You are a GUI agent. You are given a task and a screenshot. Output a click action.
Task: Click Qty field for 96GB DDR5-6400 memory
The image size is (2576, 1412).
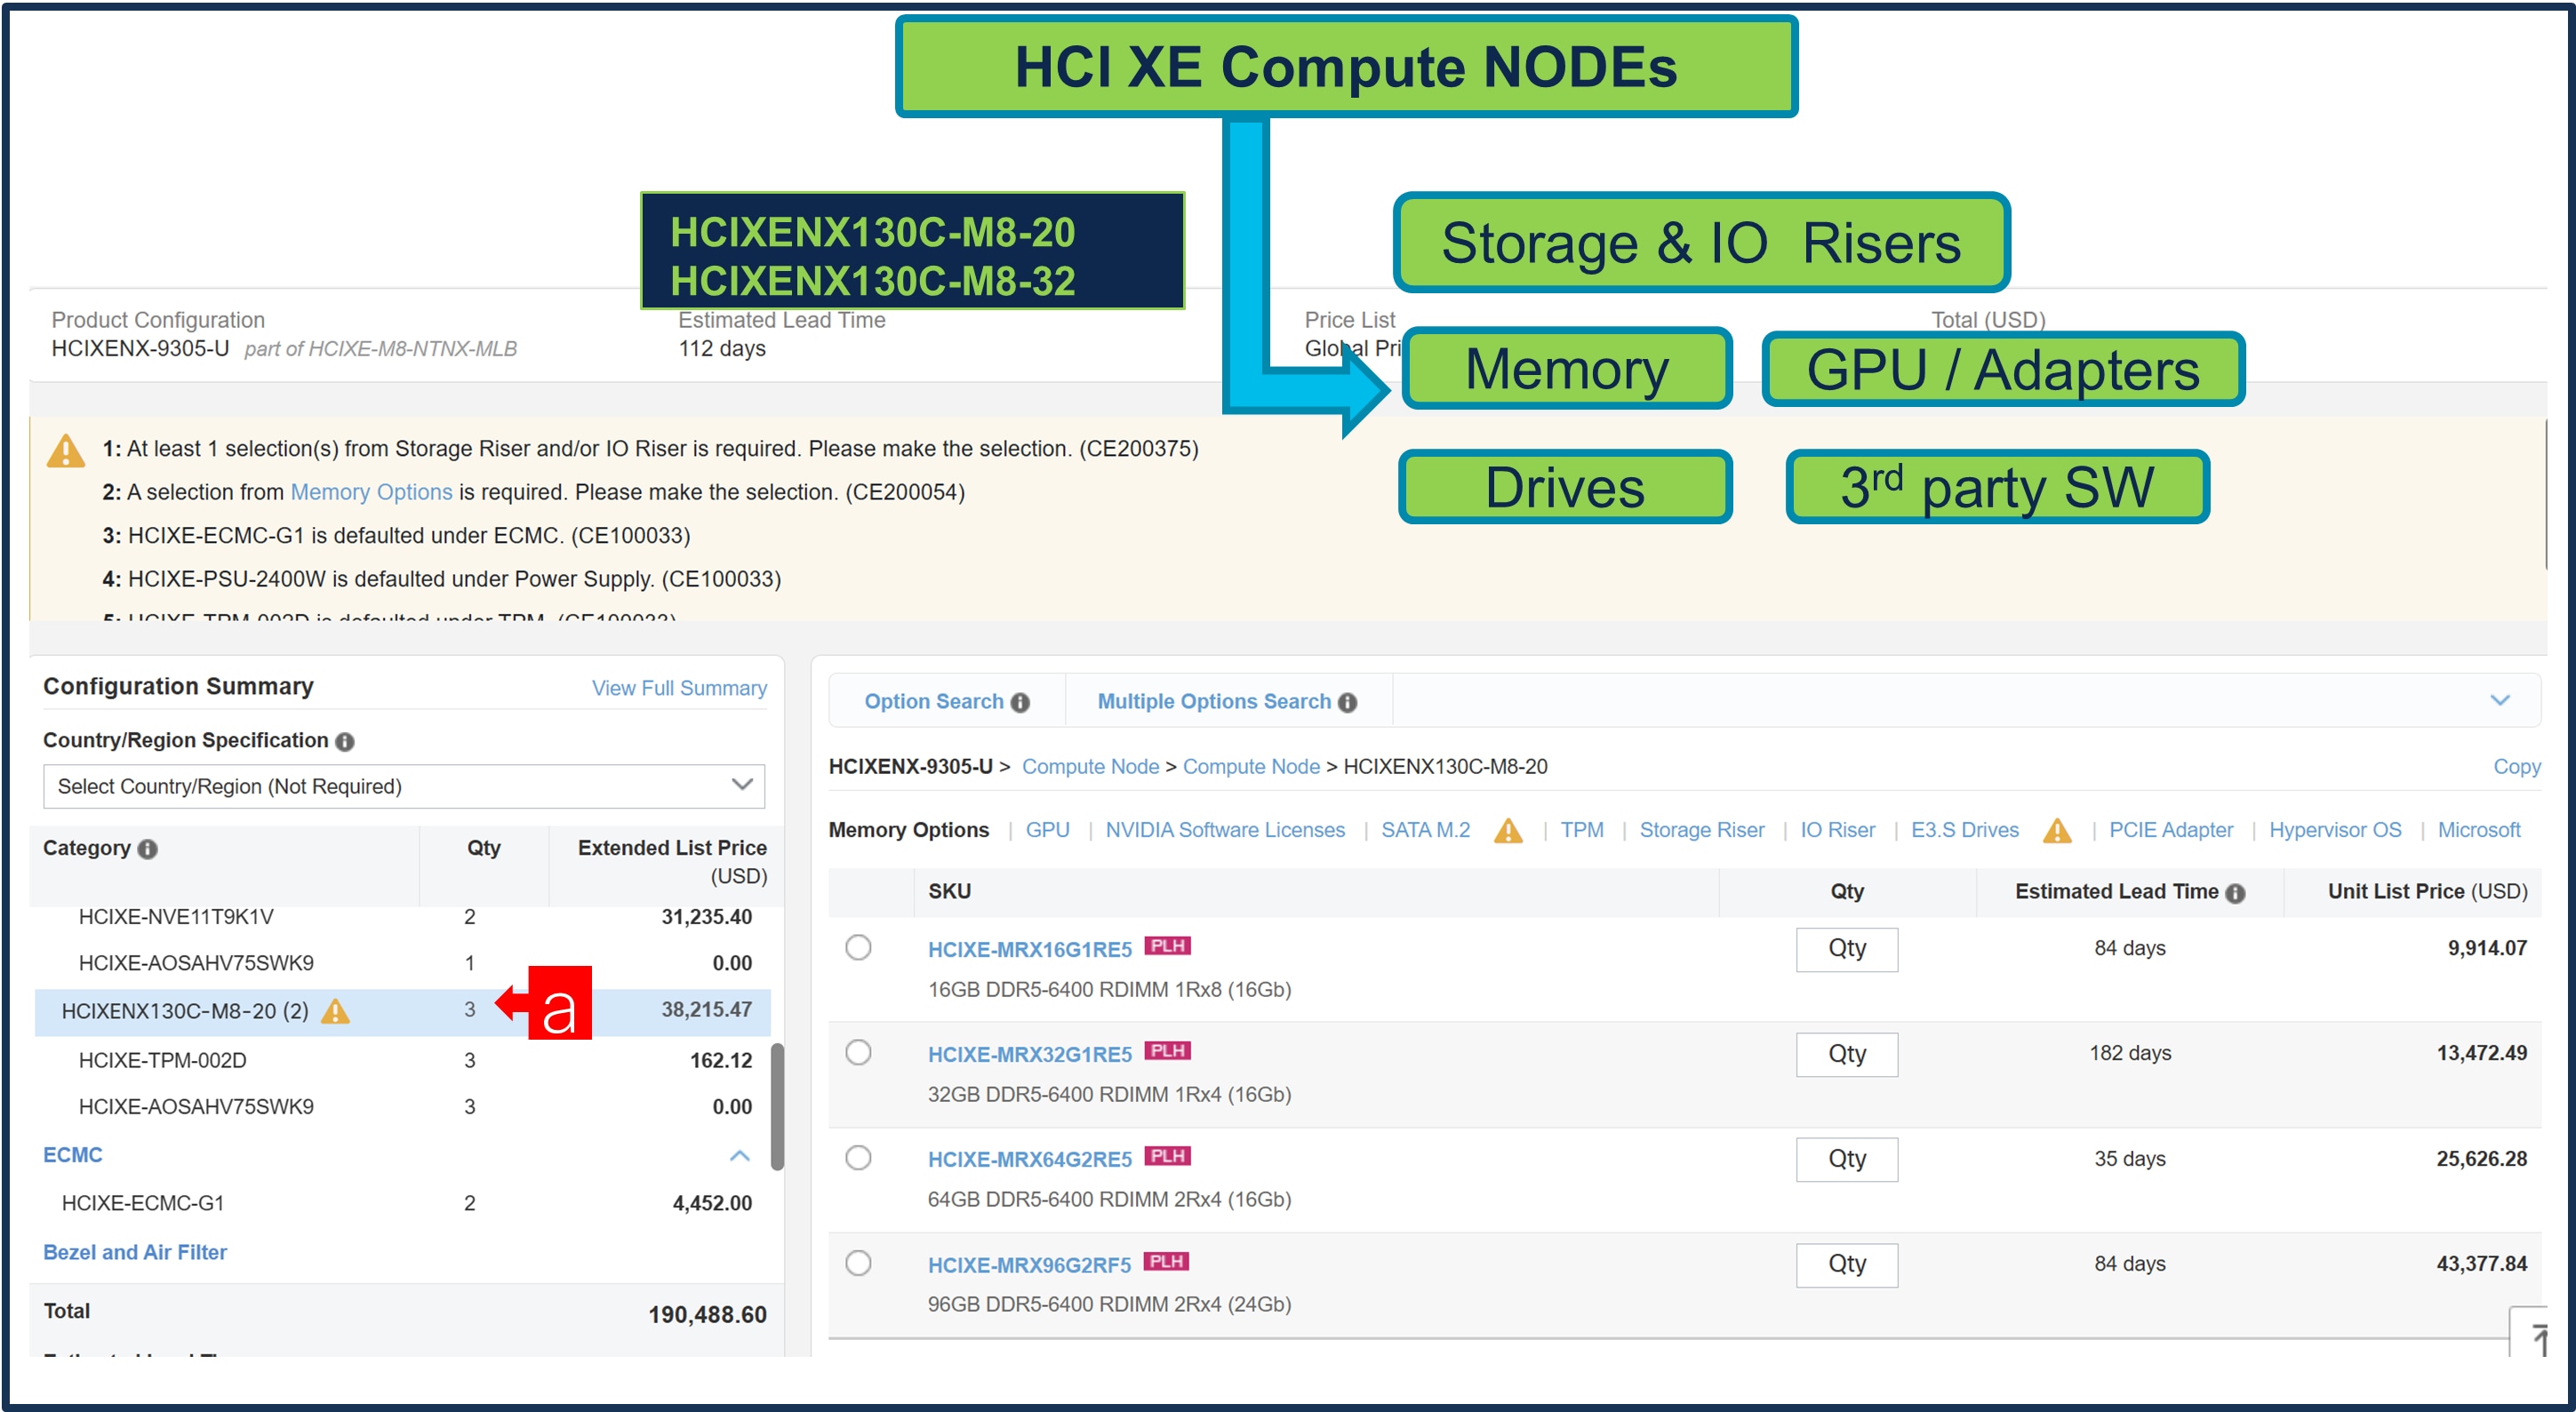click(1846, 1265)
